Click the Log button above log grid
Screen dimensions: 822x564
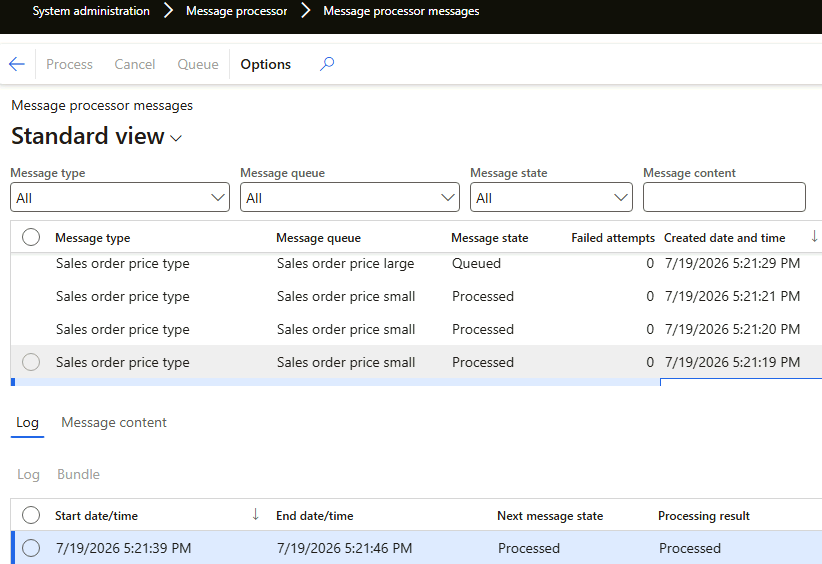28,474
